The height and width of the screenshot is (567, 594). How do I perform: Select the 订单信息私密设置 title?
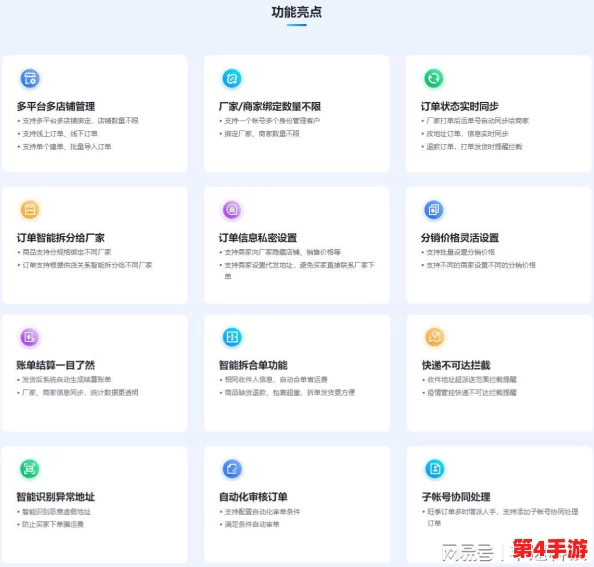pyautogui.click(x=258, y=237)
